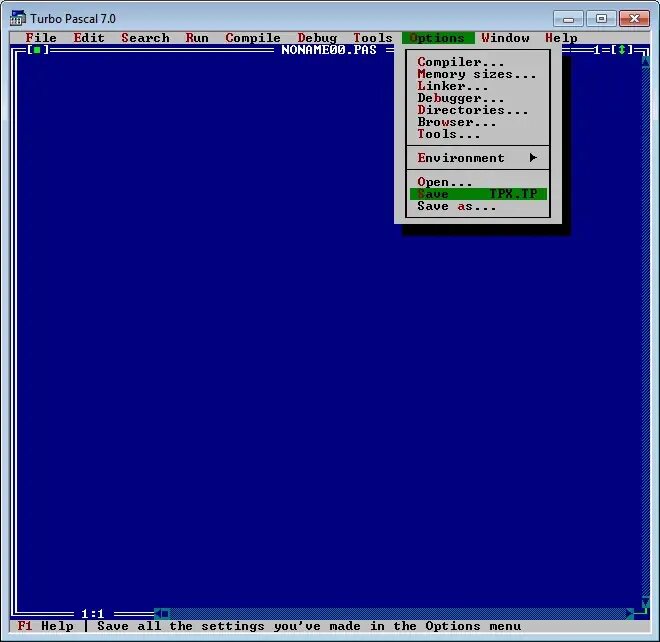Viewport: 660px width, 642px height.
Task: Click vertical scrollbar down arrow
Action: [x=645, y=602]
